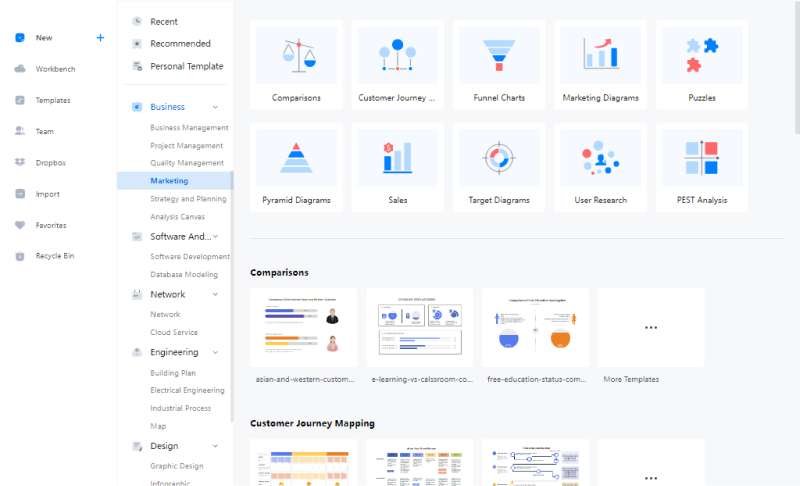
Task: Open the Team icon
Action: 20,131
